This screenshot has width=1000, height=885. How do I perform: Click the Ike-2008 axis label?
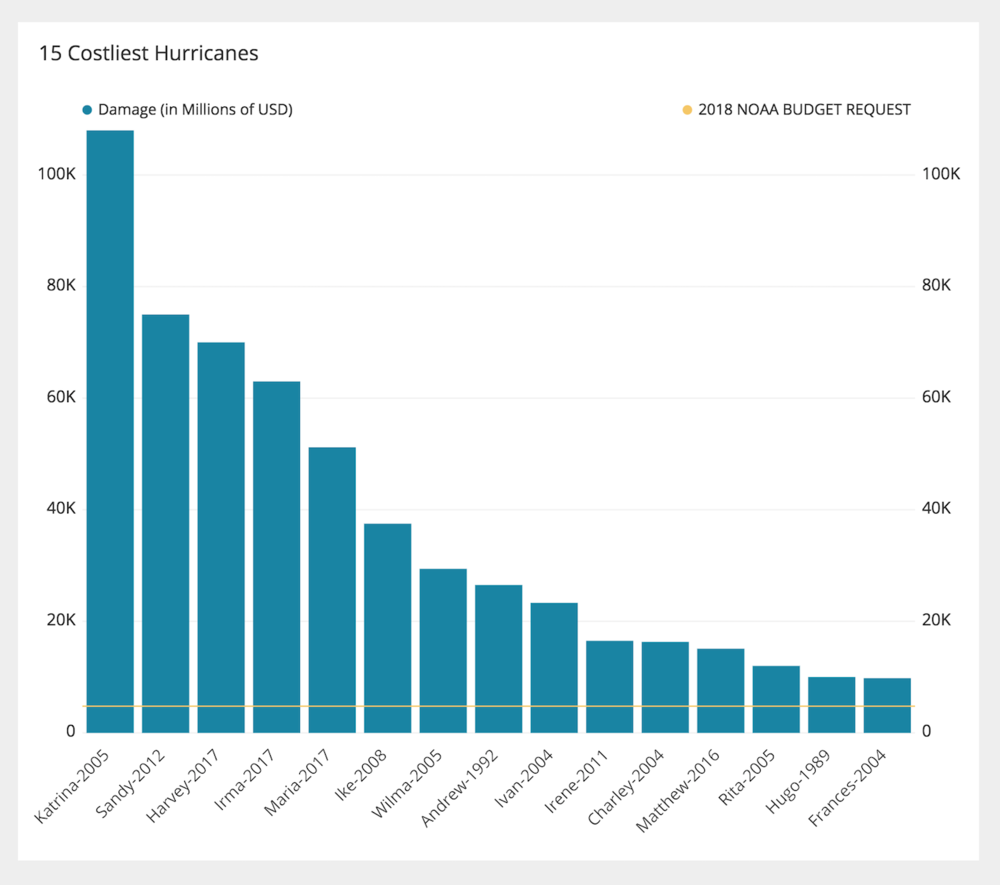click(361, 774)
